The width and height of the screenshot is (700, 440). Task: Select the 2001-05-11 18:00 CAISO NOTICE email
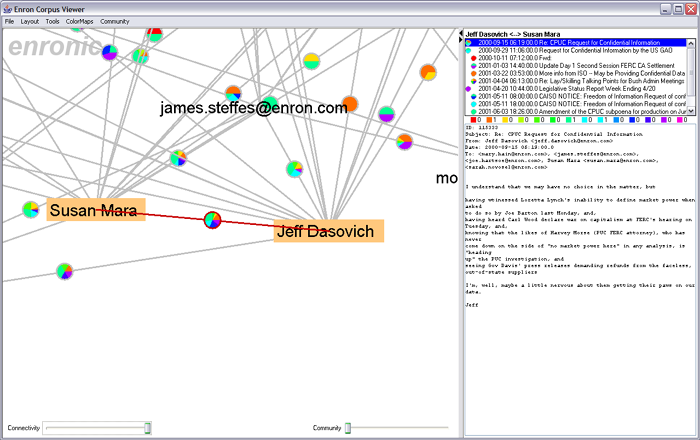[x=575, y=104]
